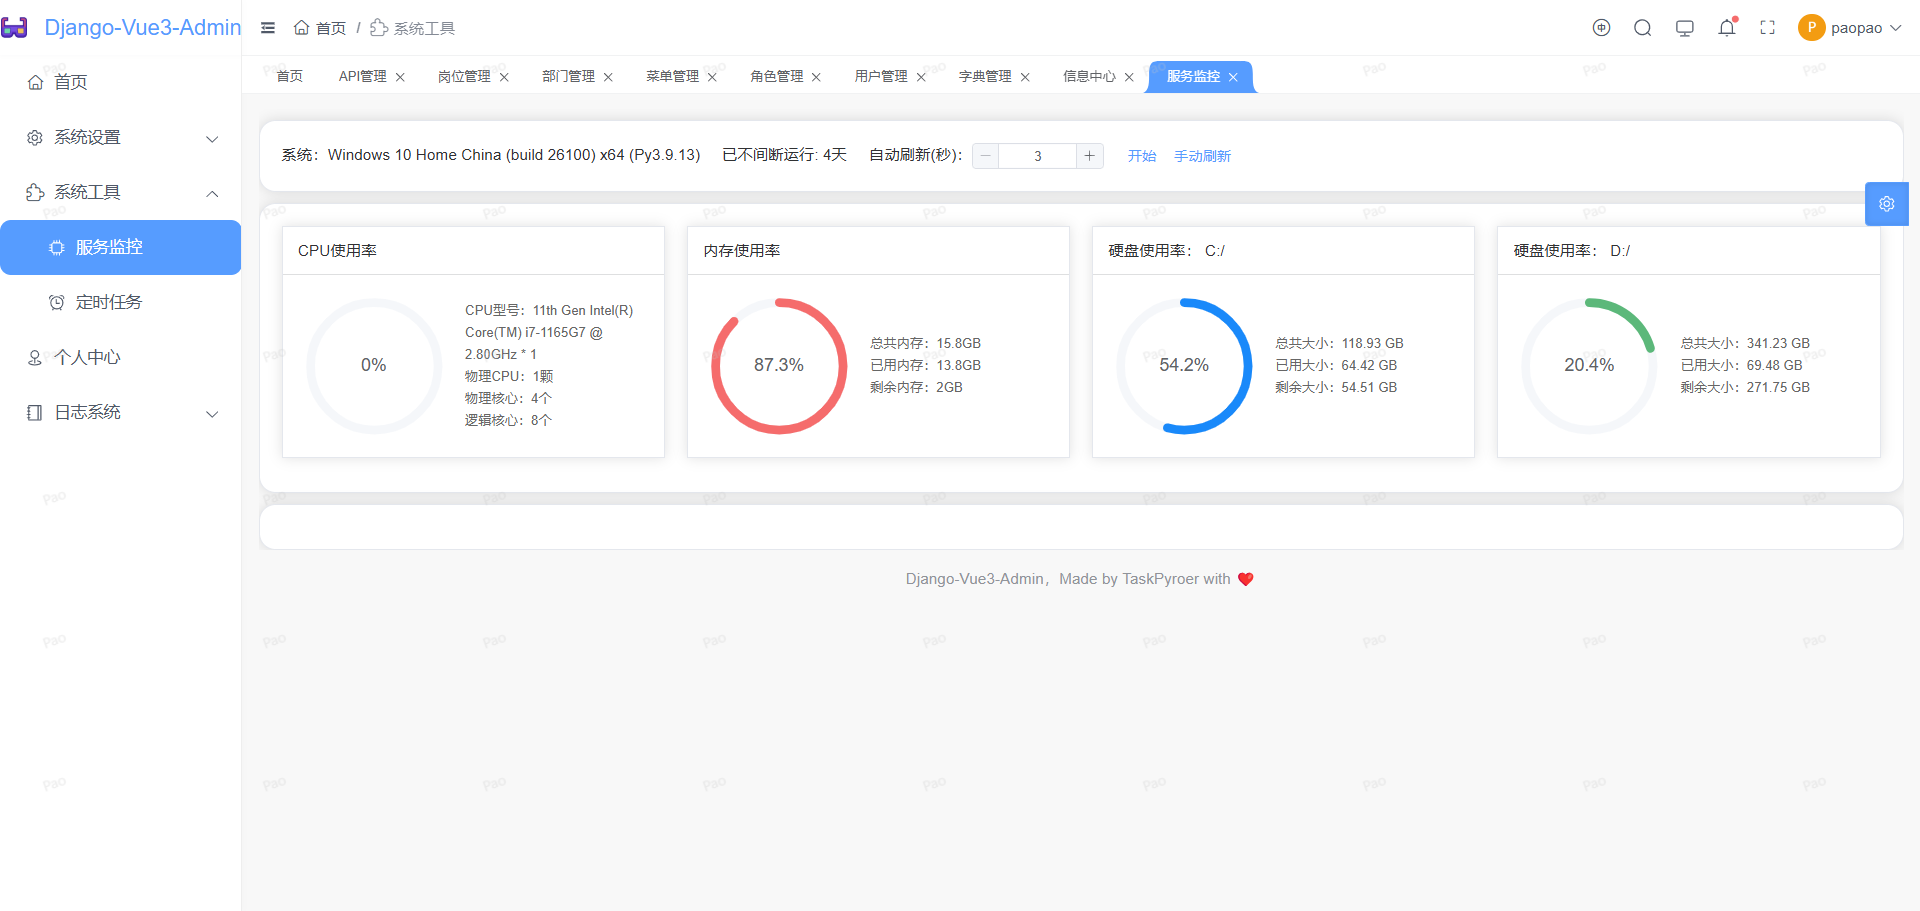This screenshot has width=1920, height=911.
Task: Click the CPU 0% usage gauge
Action: pyautogui.click(x=374, y=366)
